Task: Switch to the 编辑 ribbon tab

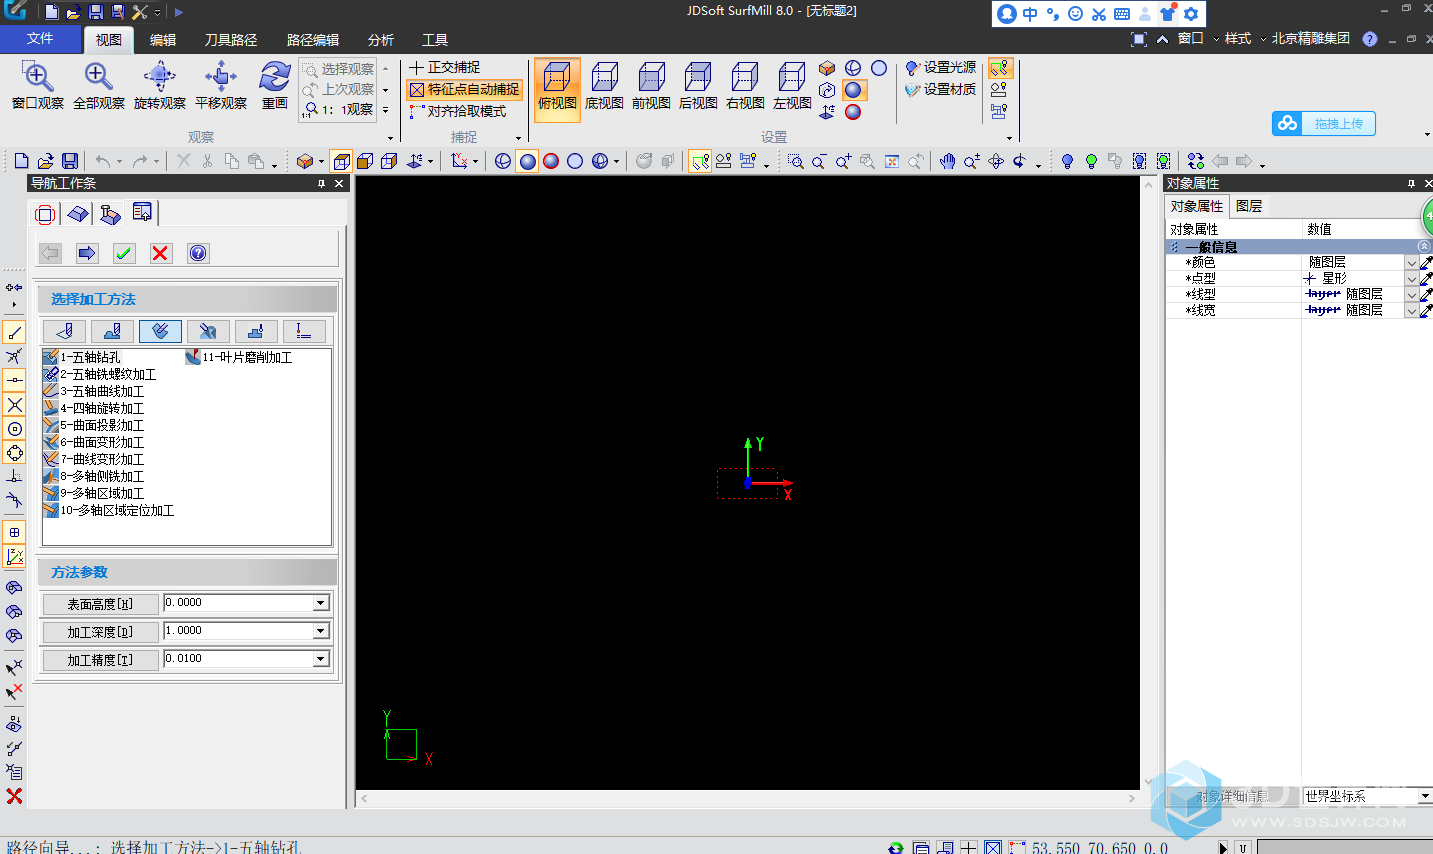Action: click(163, 40)
